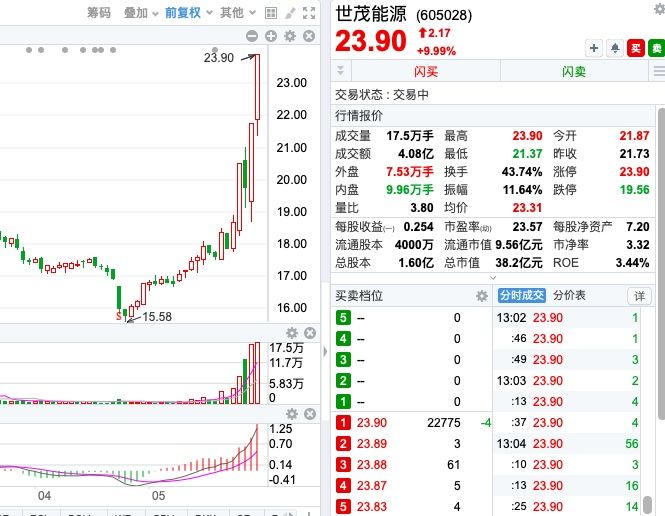Add 世茂能源 to watchlist with the plus button

(594, 48)
